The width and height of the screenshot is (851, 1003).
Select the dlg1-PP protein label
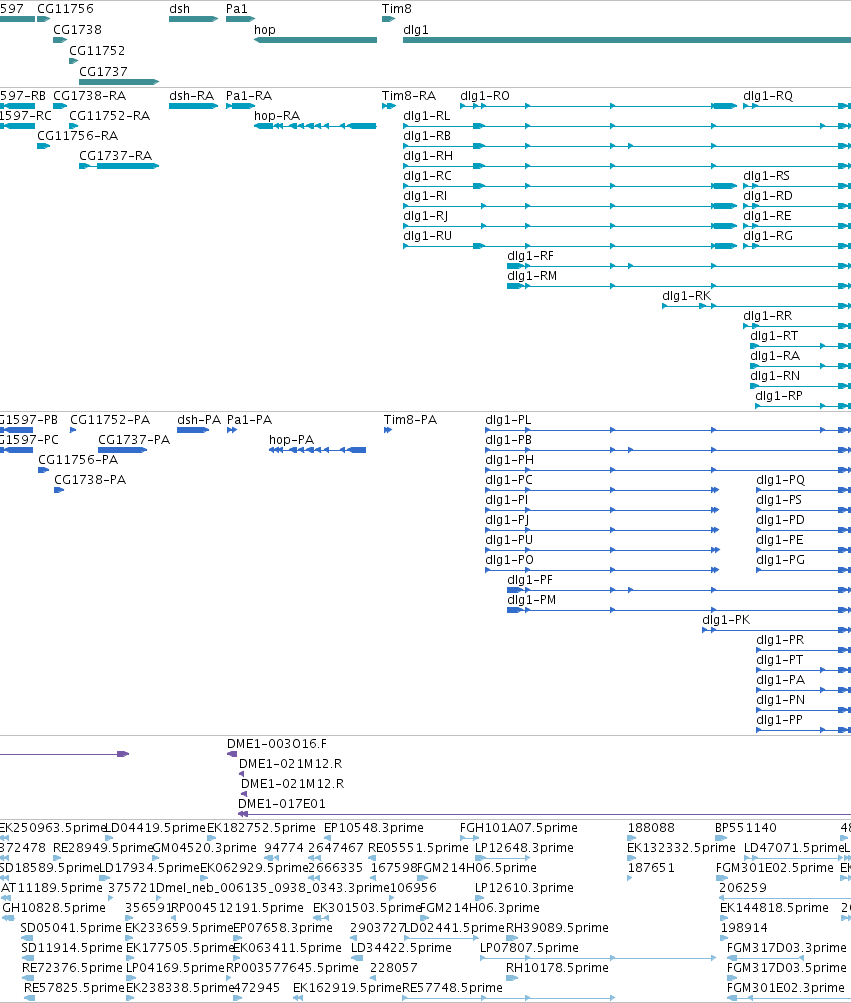779,720
